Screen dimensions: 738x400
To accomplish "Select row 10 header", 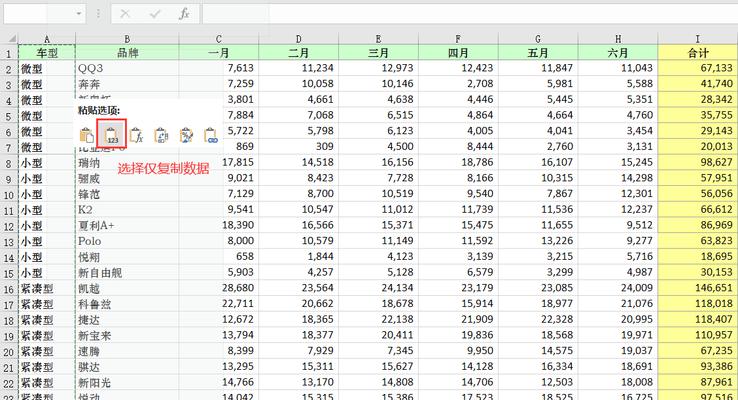I will pos(9,194).
